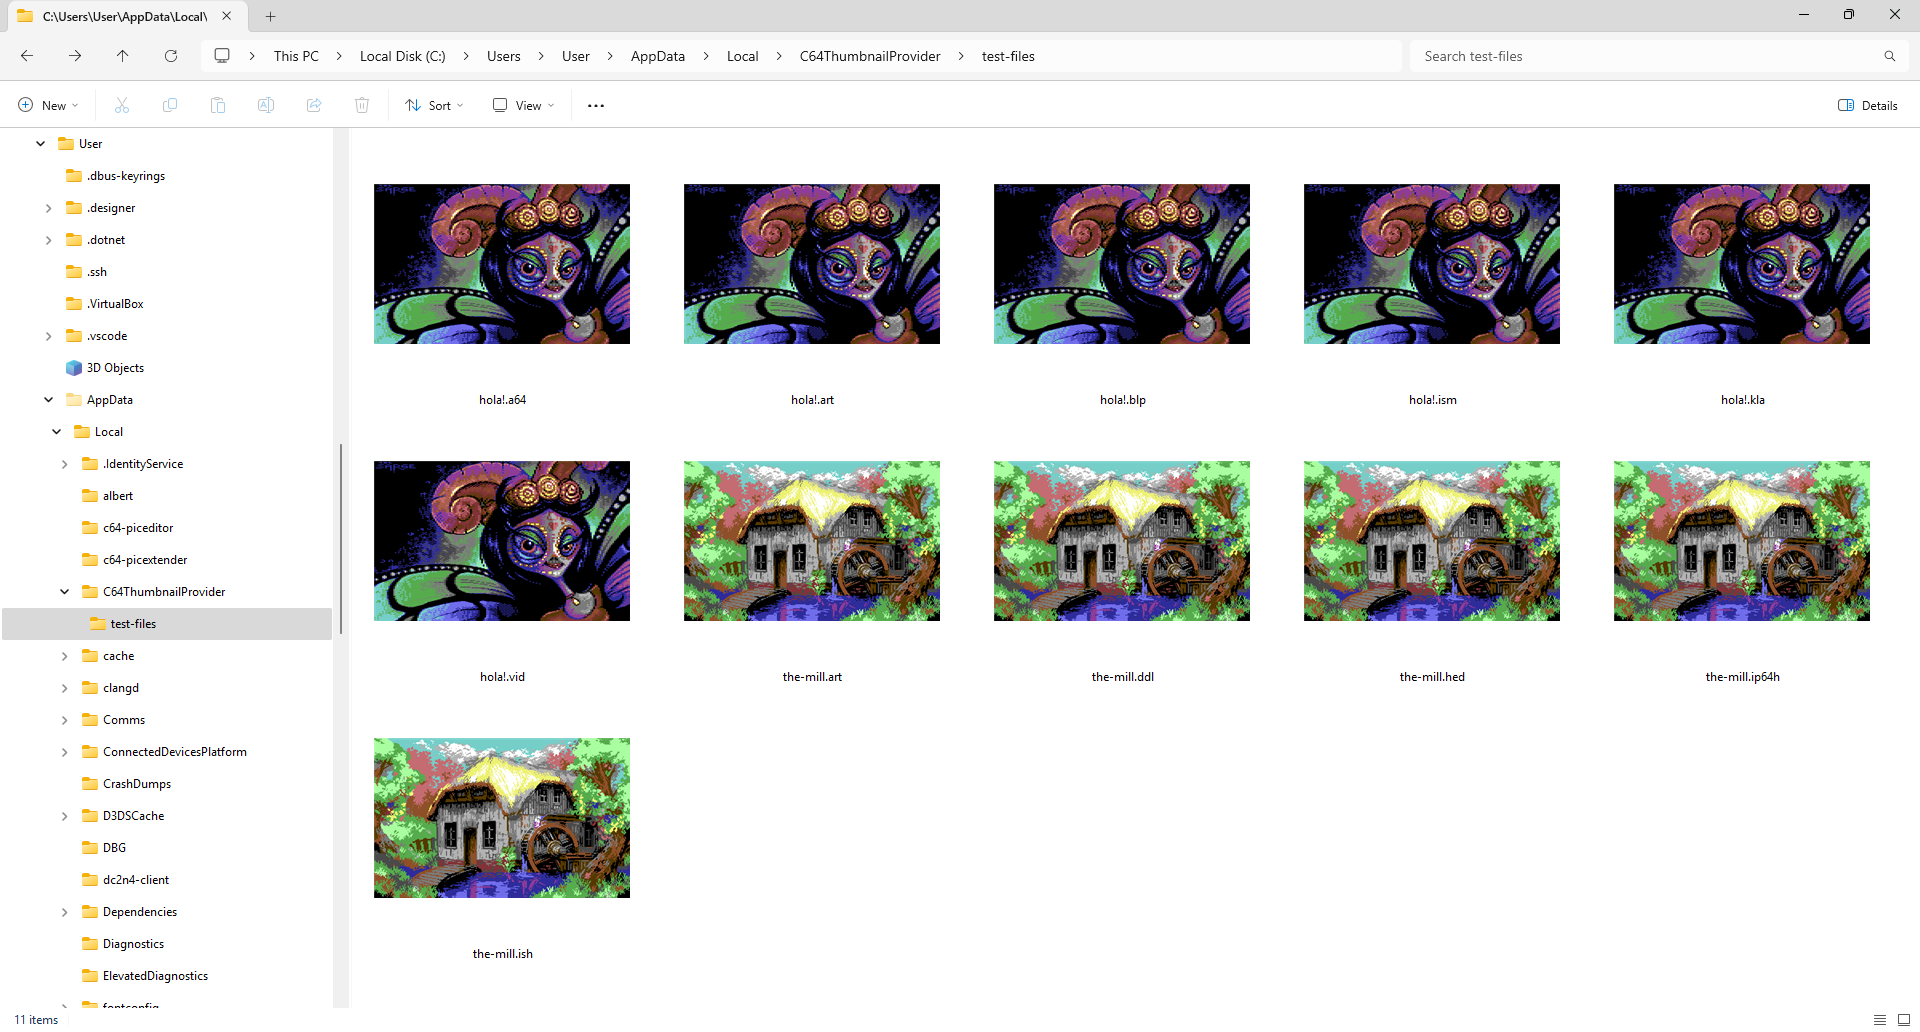Click the Paste toolbar icon

pyautogui.click(x=218, y=105)
